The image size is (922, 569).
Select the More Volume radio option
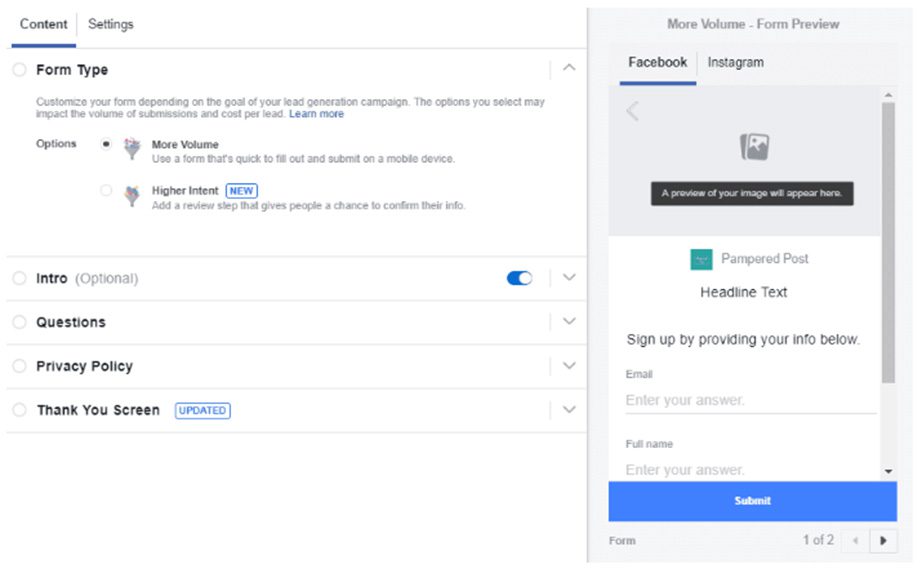(106, 144)
